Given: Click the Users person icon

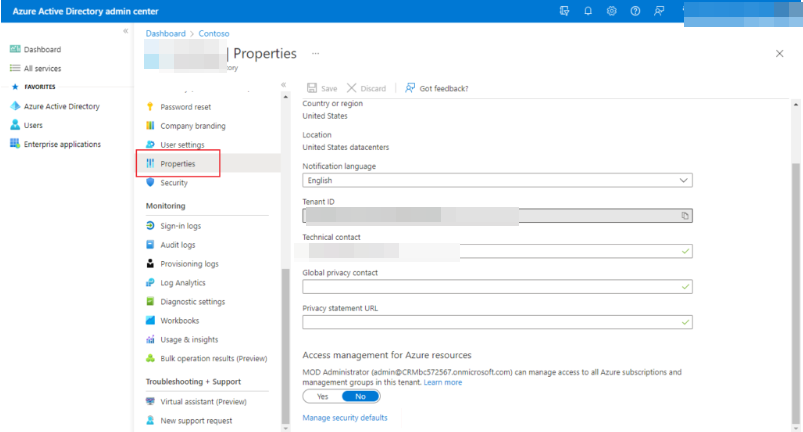Looking at the screenshot, I should coord(15,125).
